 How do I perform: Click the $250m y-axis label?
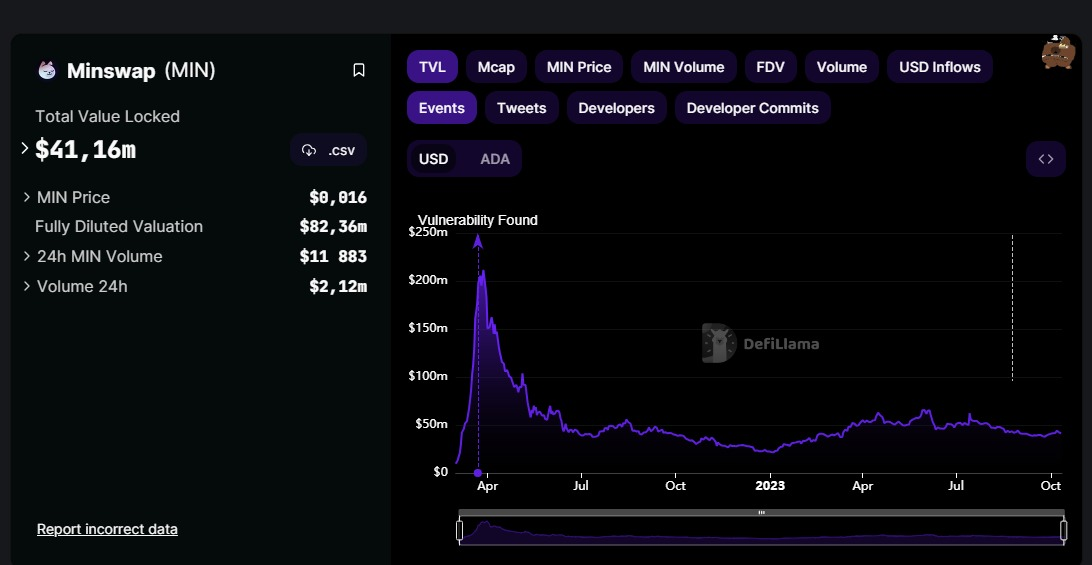tap(427, 232)
